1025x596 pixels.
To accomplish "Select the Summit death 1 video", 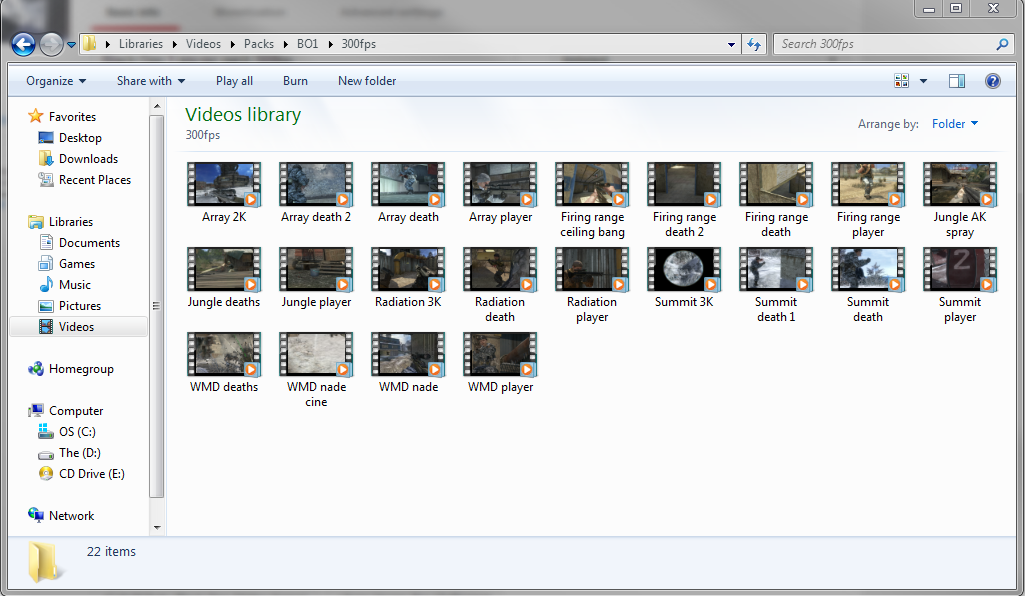I will [x=776, y=286].
